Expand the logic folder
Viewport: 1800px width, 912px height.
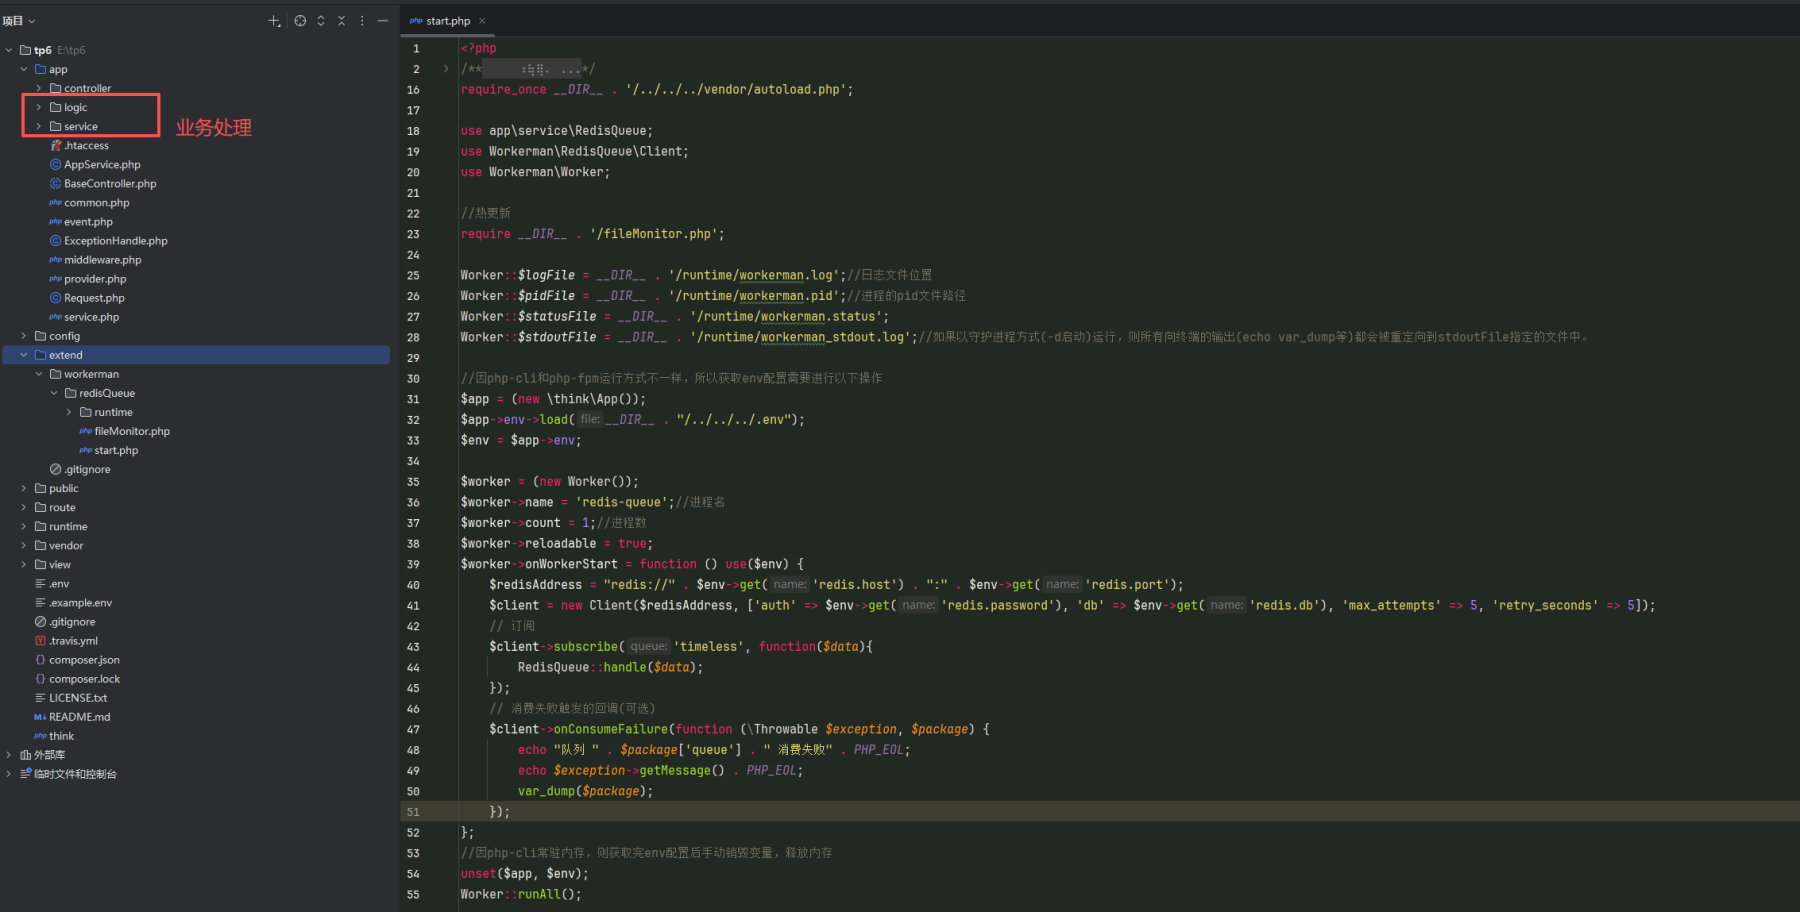click(39, 108)
